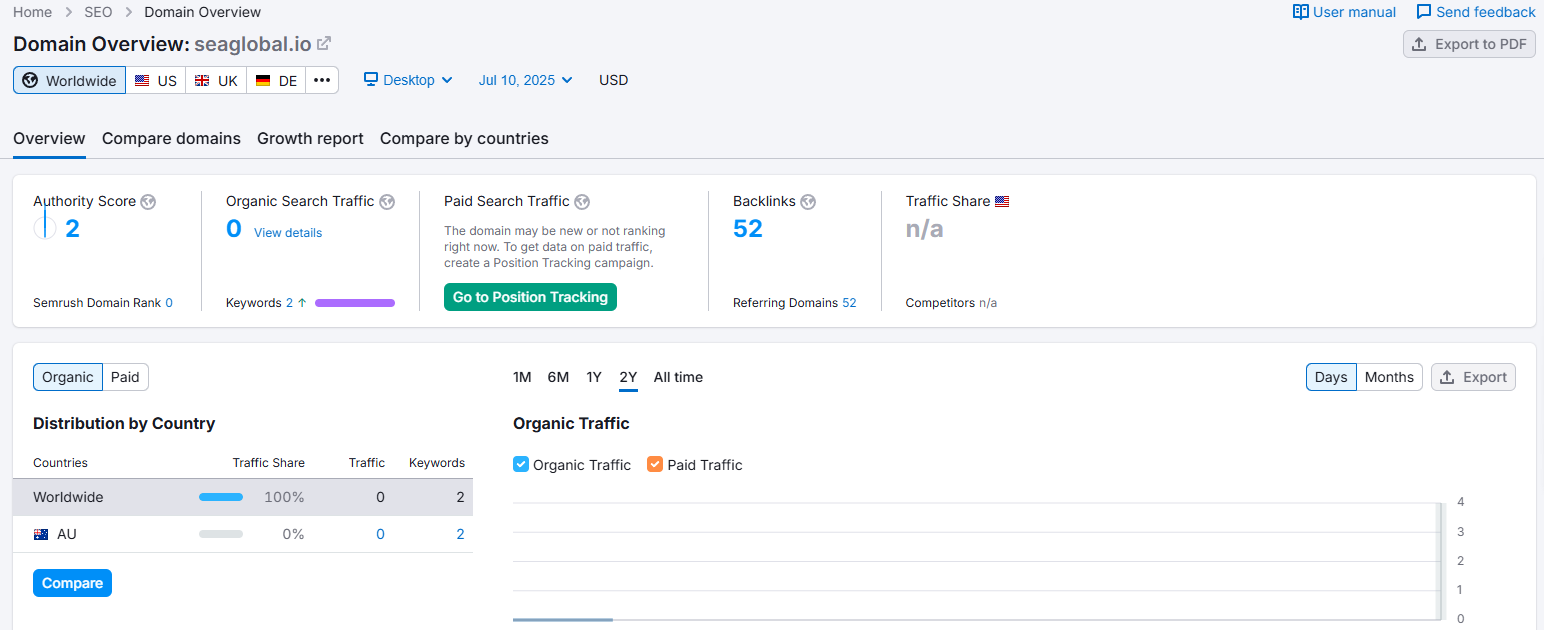Select the Worldwide database button
The width and height of the screenshot is (1544, 630).
click(x=69, y=80)
